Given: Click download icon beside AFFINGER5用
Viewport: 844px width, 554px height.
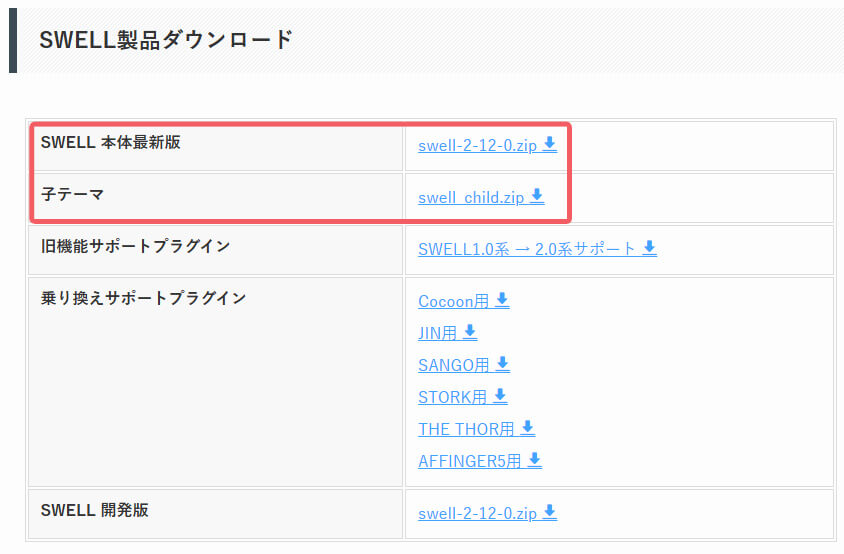Looking at the screenshot, I should tap(534, 460).
